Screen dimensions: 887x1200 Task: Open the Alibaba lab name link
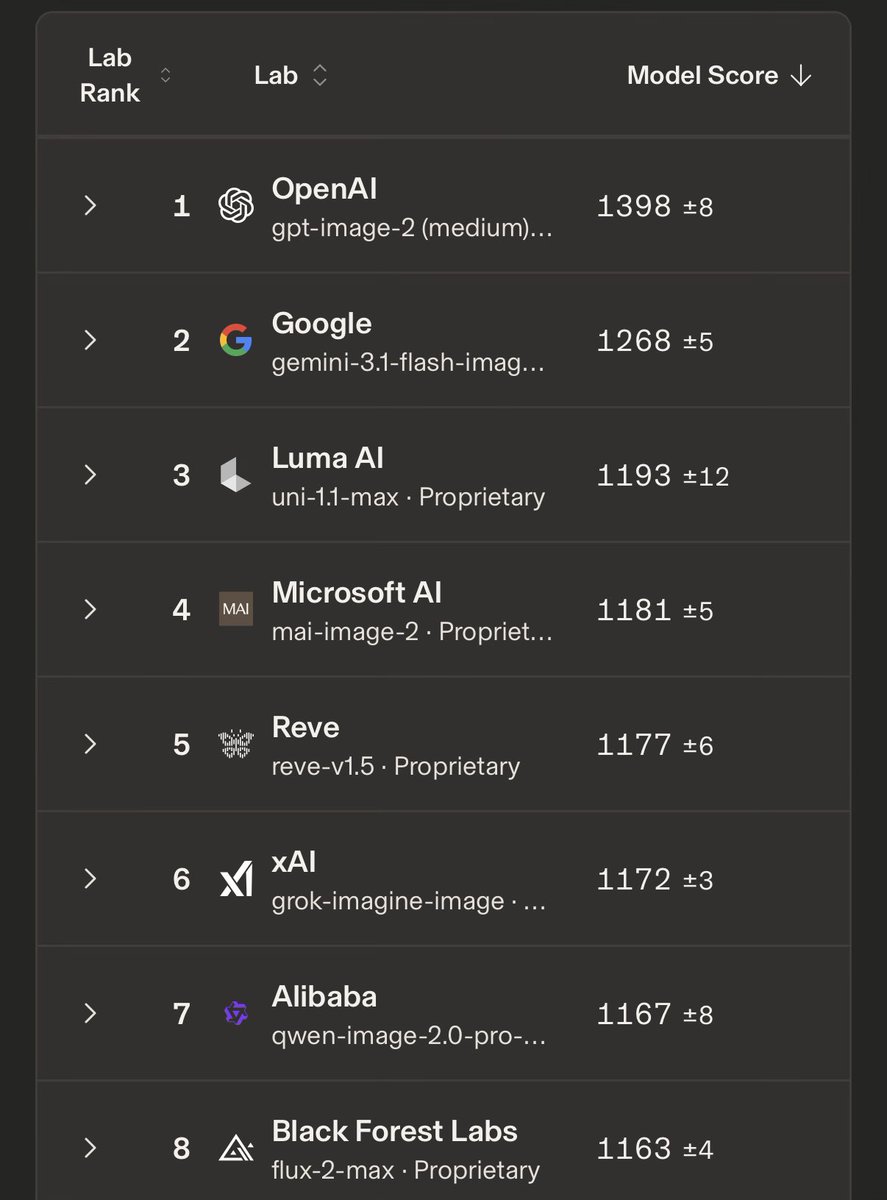tap(324, 997)
